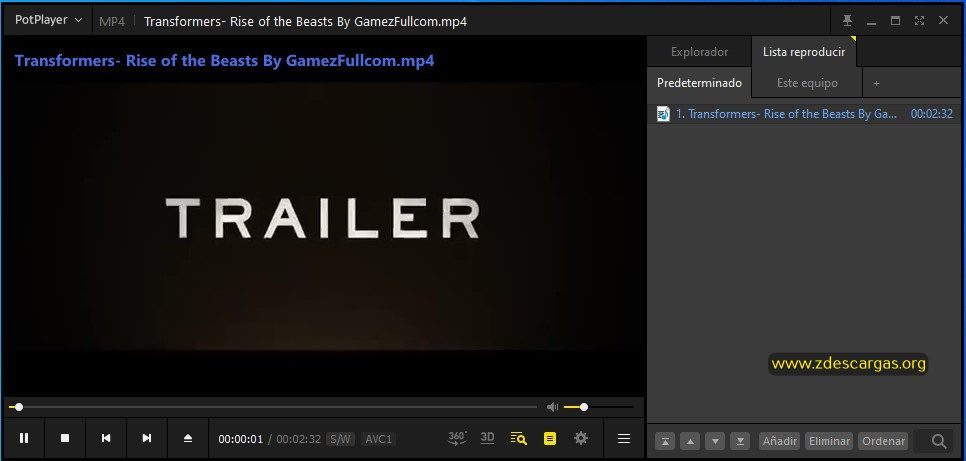
Task: Switch to the Explorador tab
Action: coord(699,52)
